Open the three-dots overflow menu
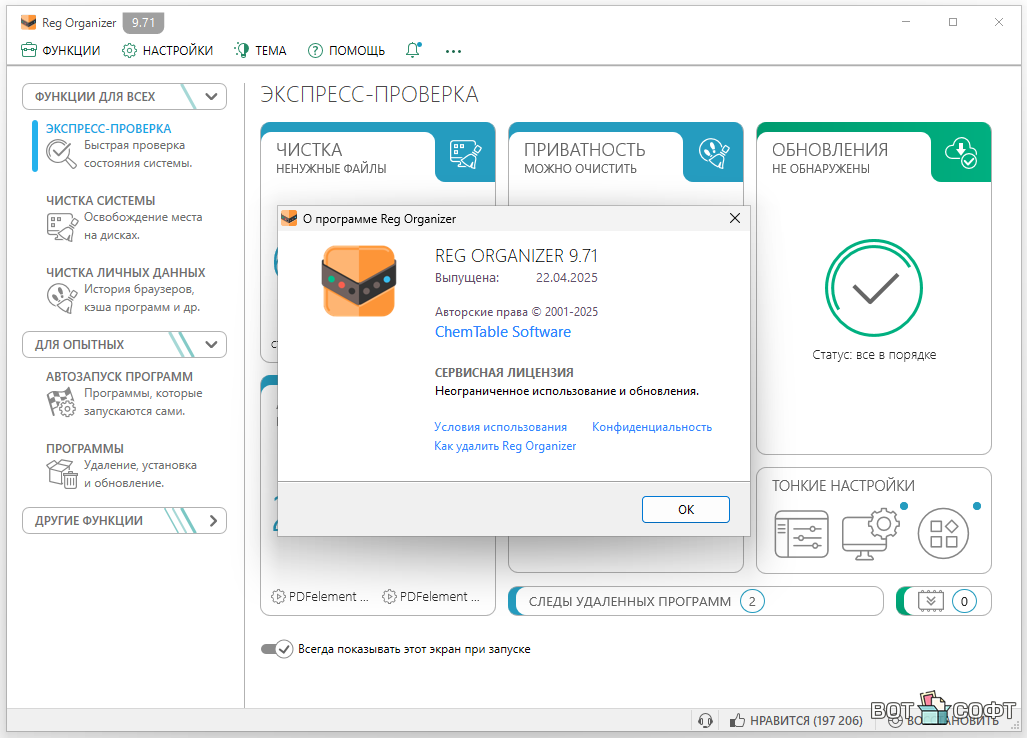 [x=453, y=51]
